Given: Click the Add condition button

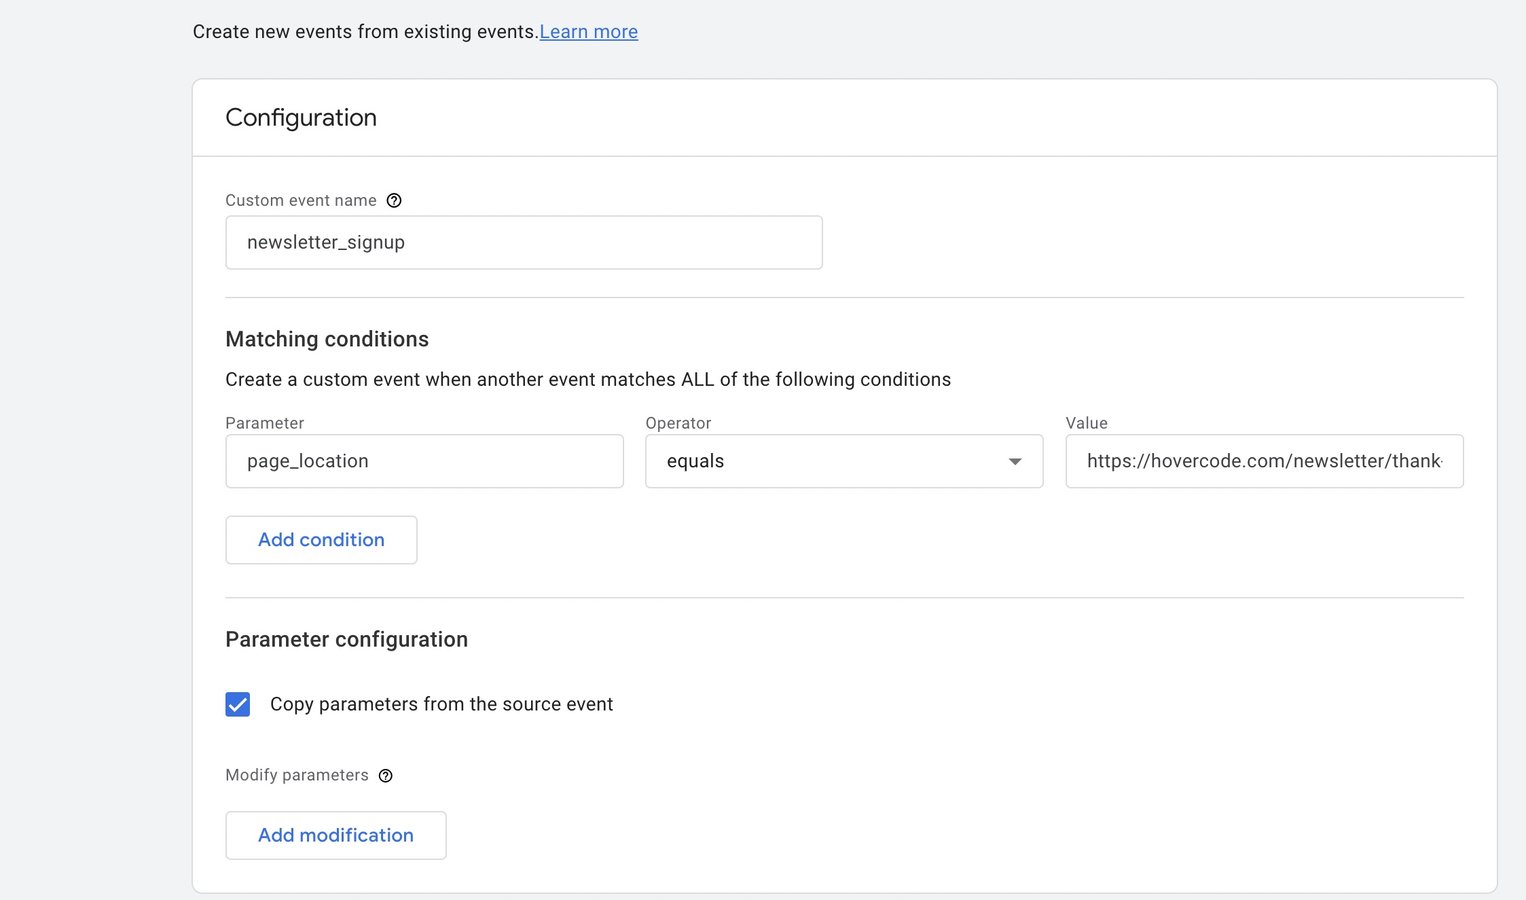Looking at the screenshot, I should click(321, 539).
